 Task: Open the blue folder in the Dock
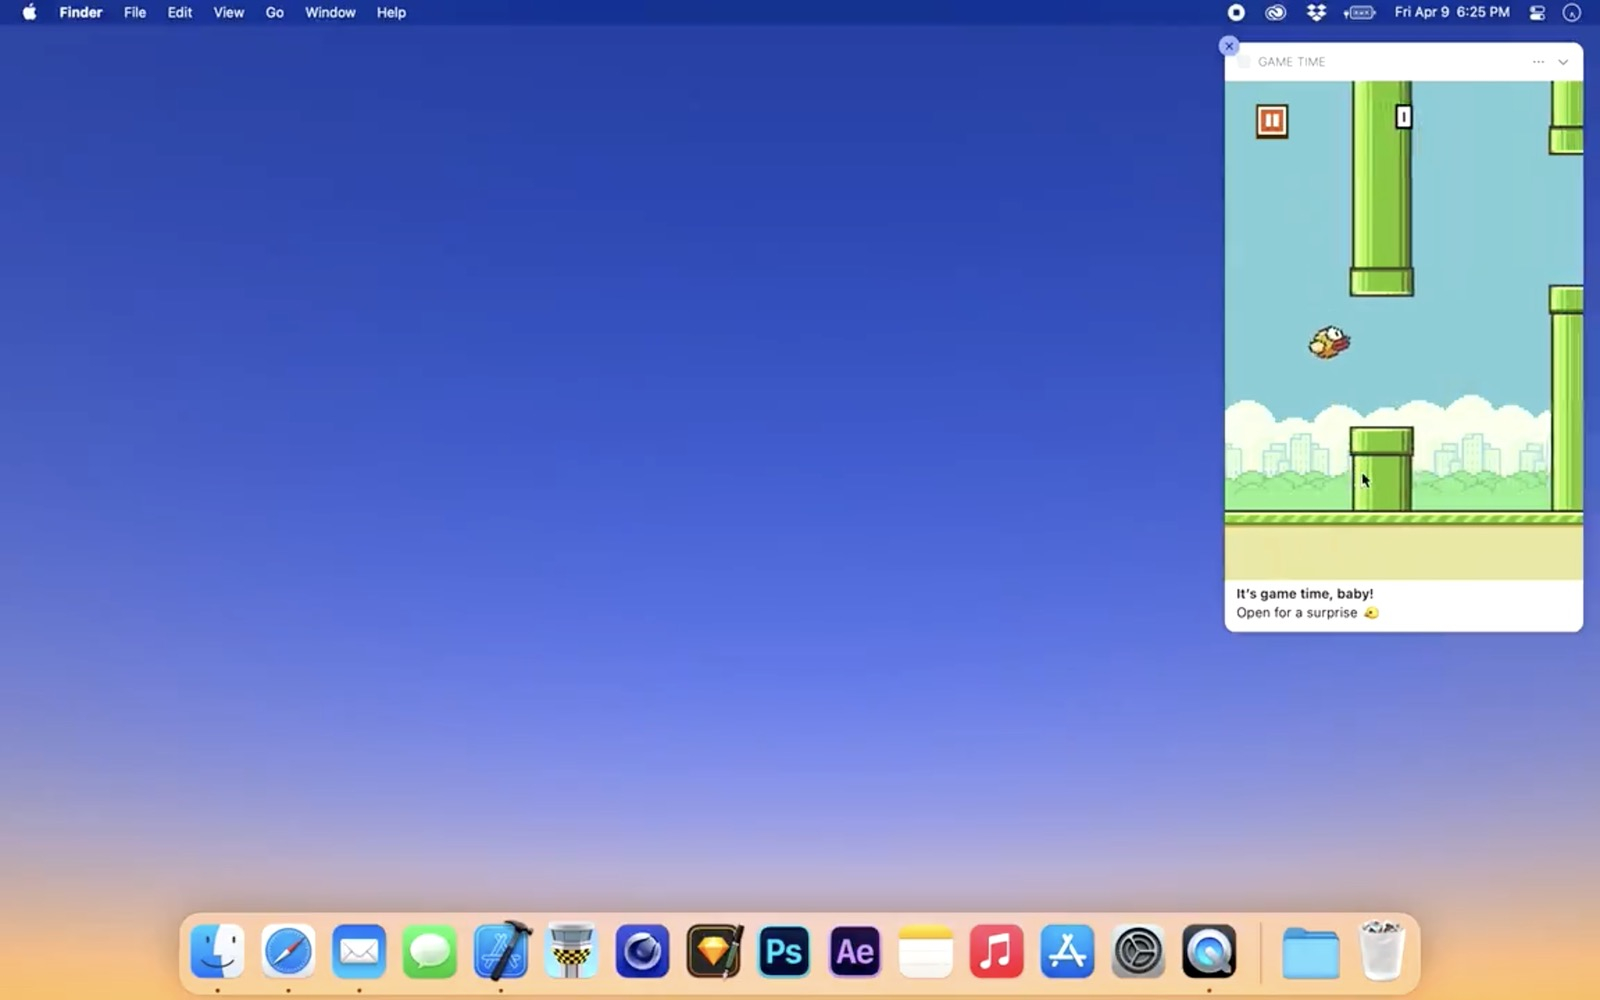(1312, 951)
